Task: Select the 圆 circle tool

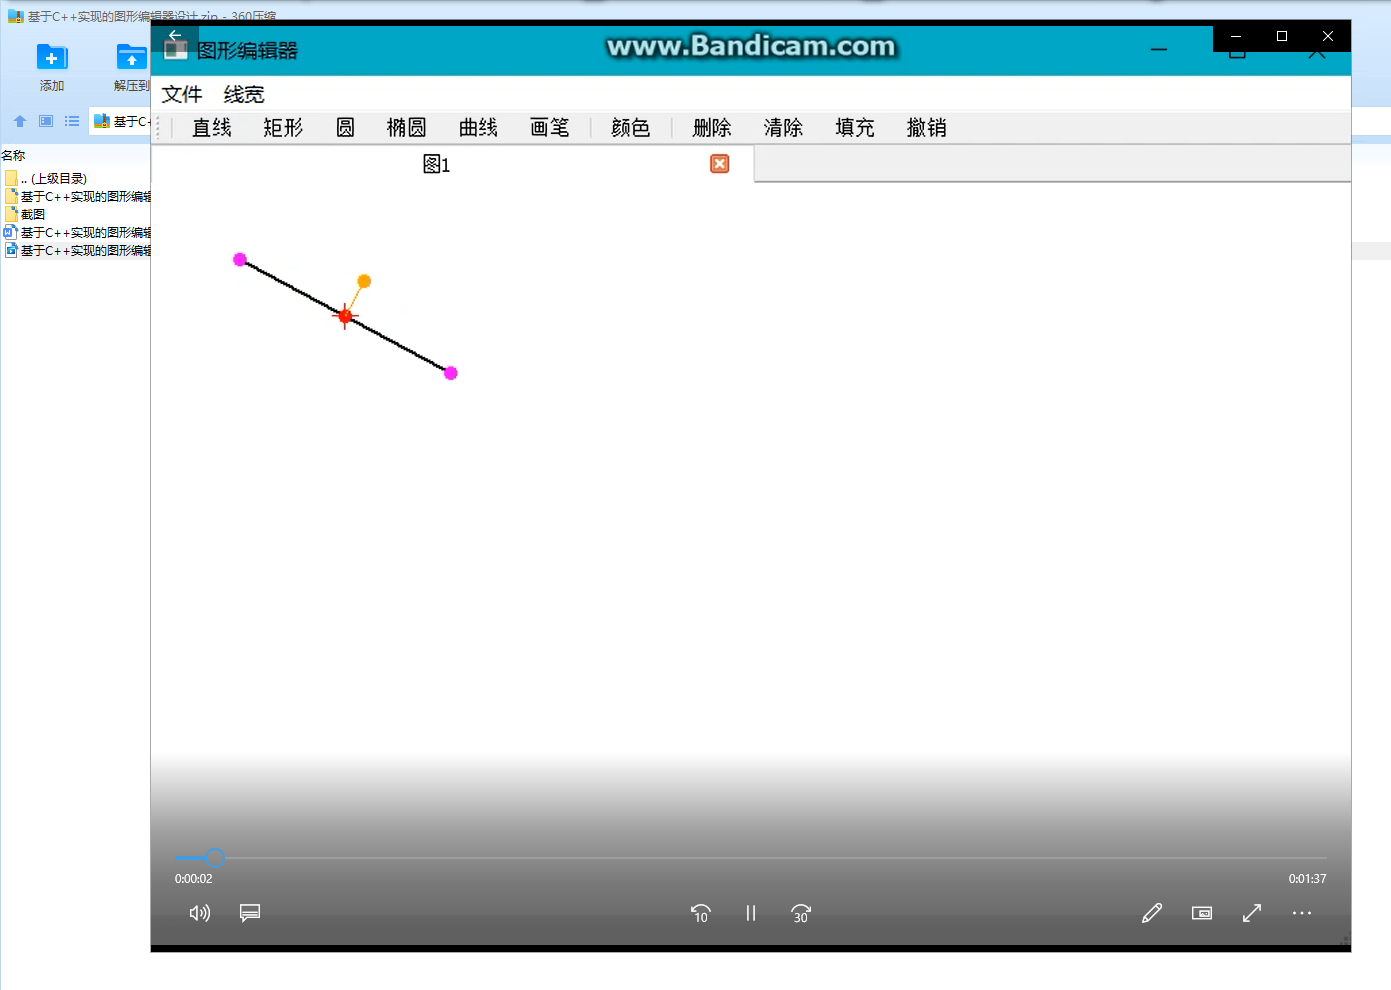Action: click(345, 128)
